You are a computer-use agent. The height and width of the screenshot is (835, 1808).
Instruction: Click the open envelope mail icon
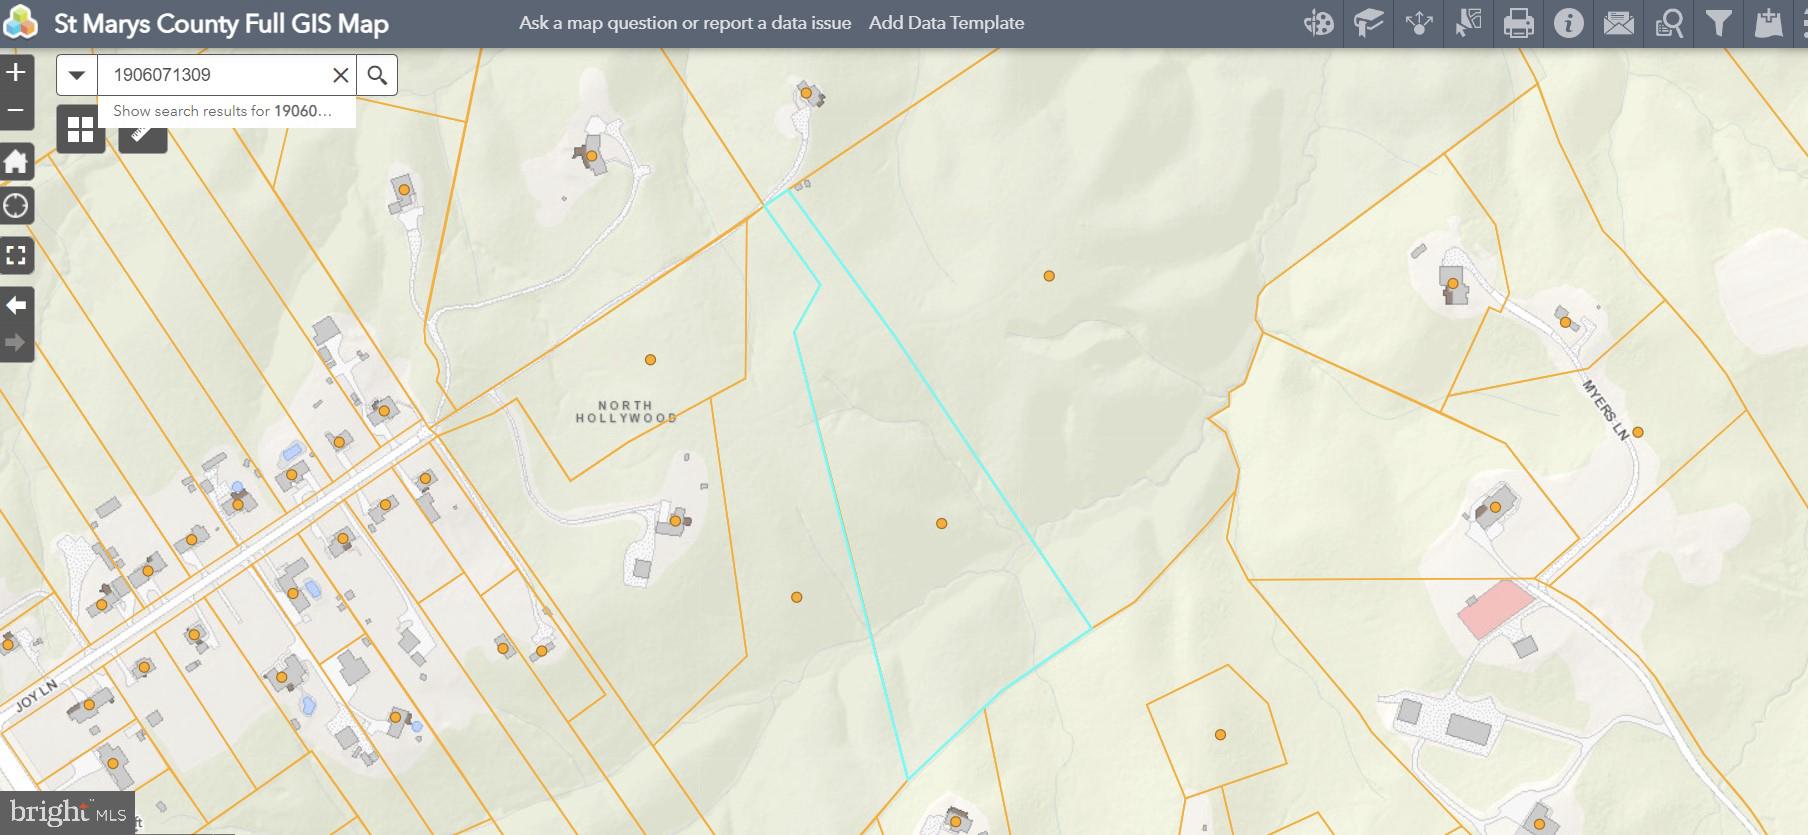pyautogui.click(x=1618, y=23)
